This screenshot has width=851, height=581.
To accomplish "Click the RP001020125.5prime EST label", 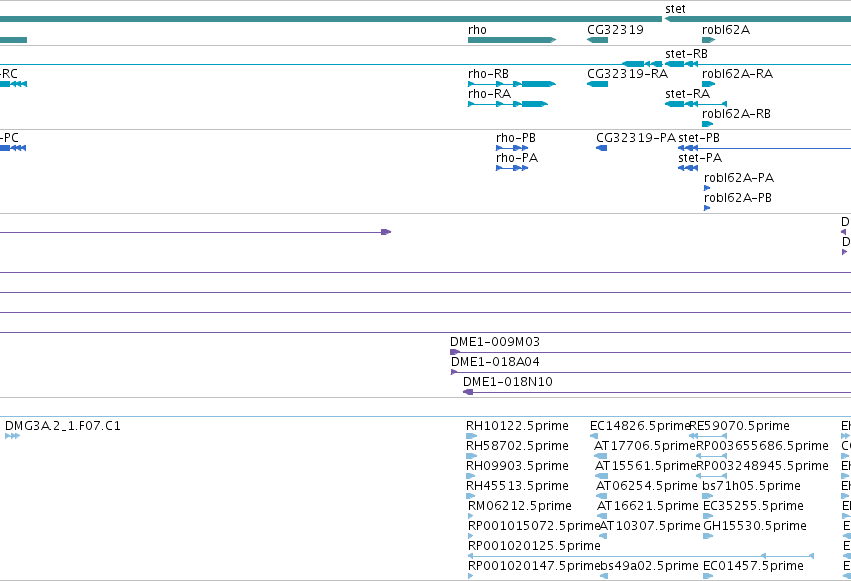I will point(534,546).
